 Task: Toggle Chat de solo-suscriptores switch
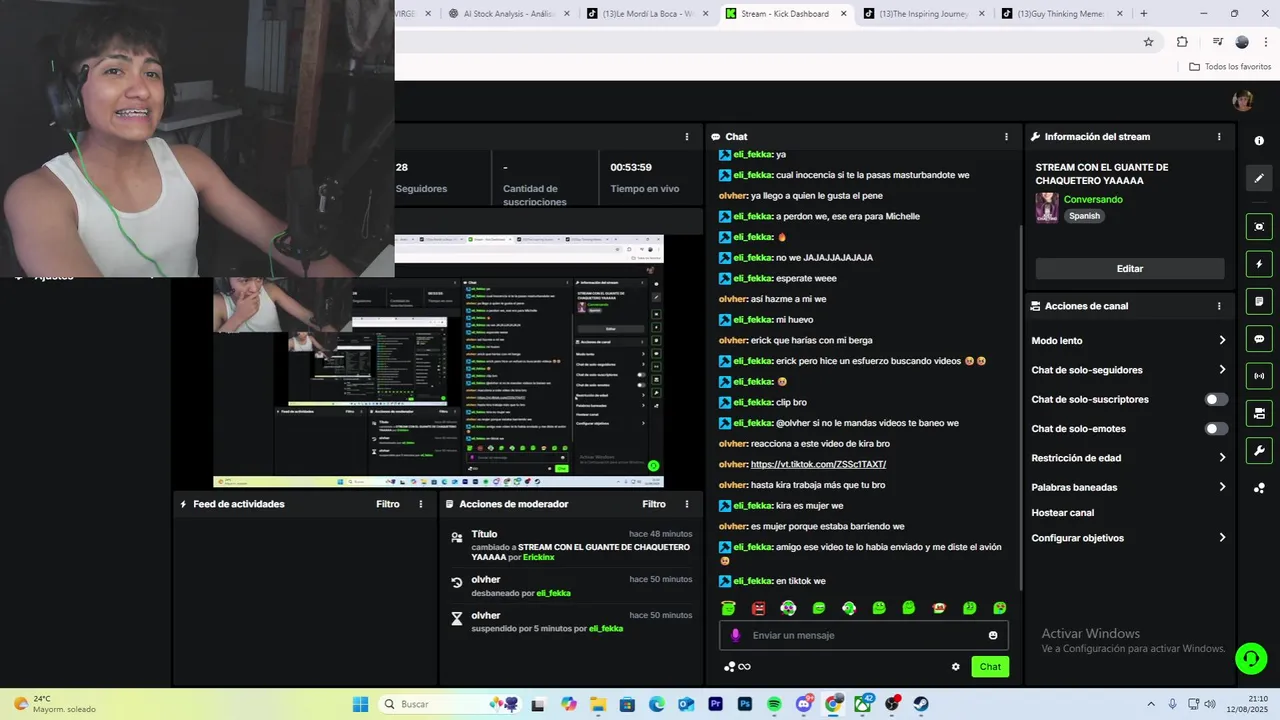click(1215, 399)
